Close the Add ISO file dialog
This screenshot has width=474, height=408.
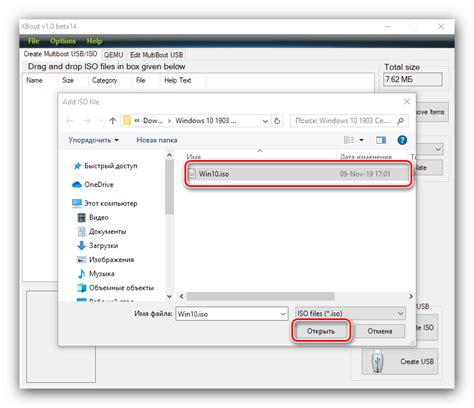click(407, 102)
